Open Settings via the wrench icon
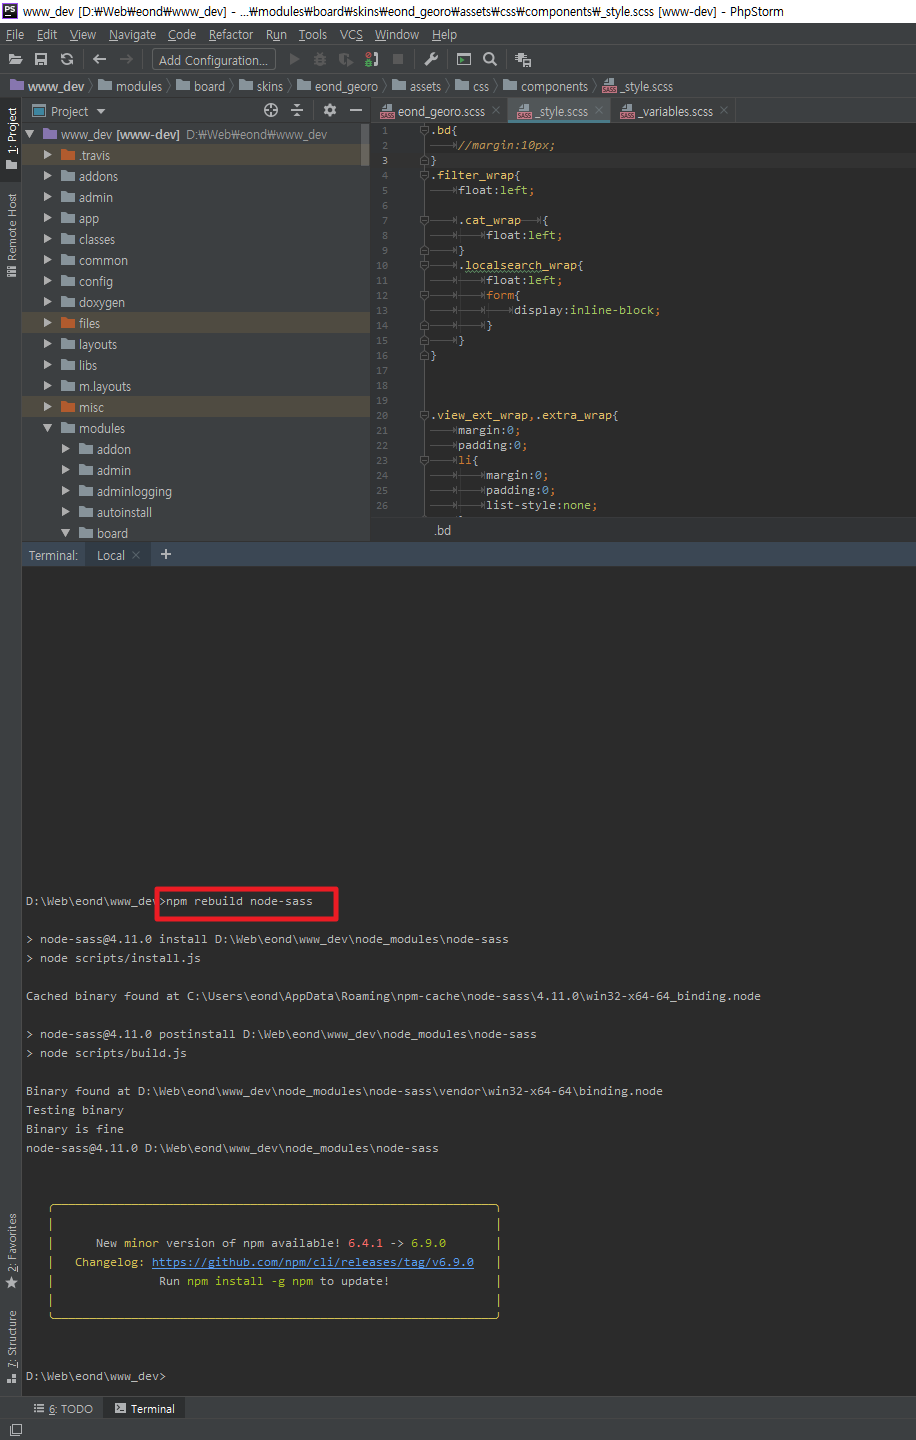Screen dimensions: 916x1440 [431, 60]
